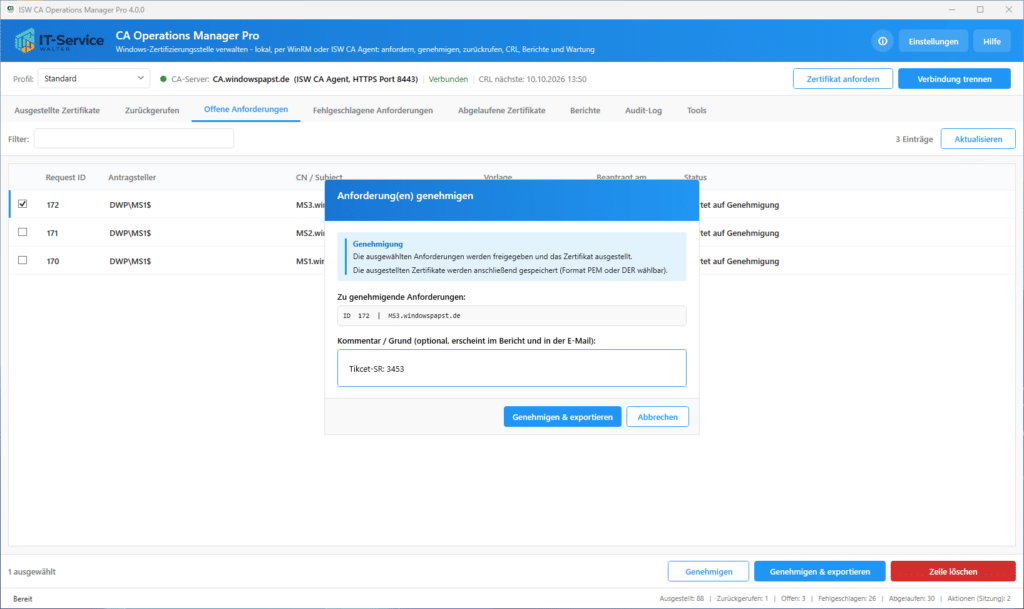Click Abbrechen in the dialog

(x=657, y=416)
